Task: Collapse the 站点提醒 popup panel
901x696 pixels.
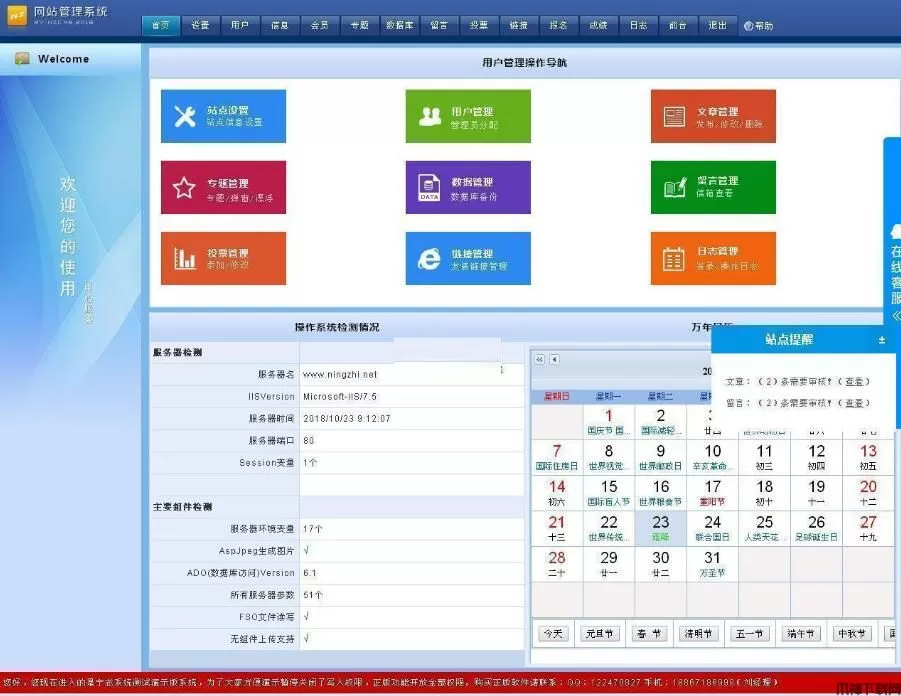Action: pyautogui.click(x=882, y=340)
